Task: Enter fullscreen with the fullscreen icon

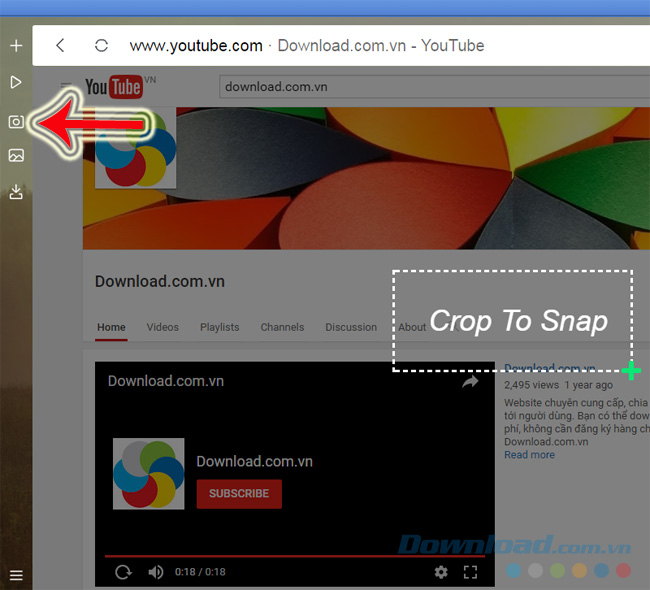Action: coord(470,572)
